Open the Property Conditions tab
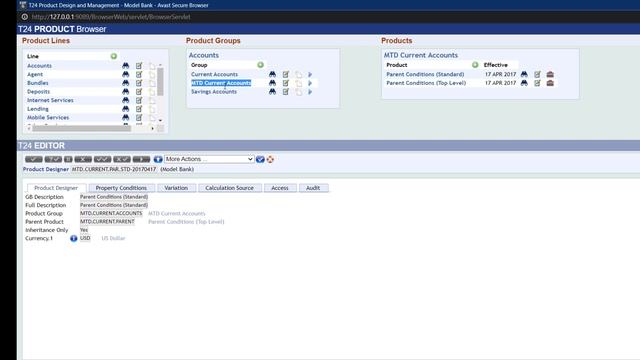The height and width of the screenshot is (360, 640). coord(121,188)
